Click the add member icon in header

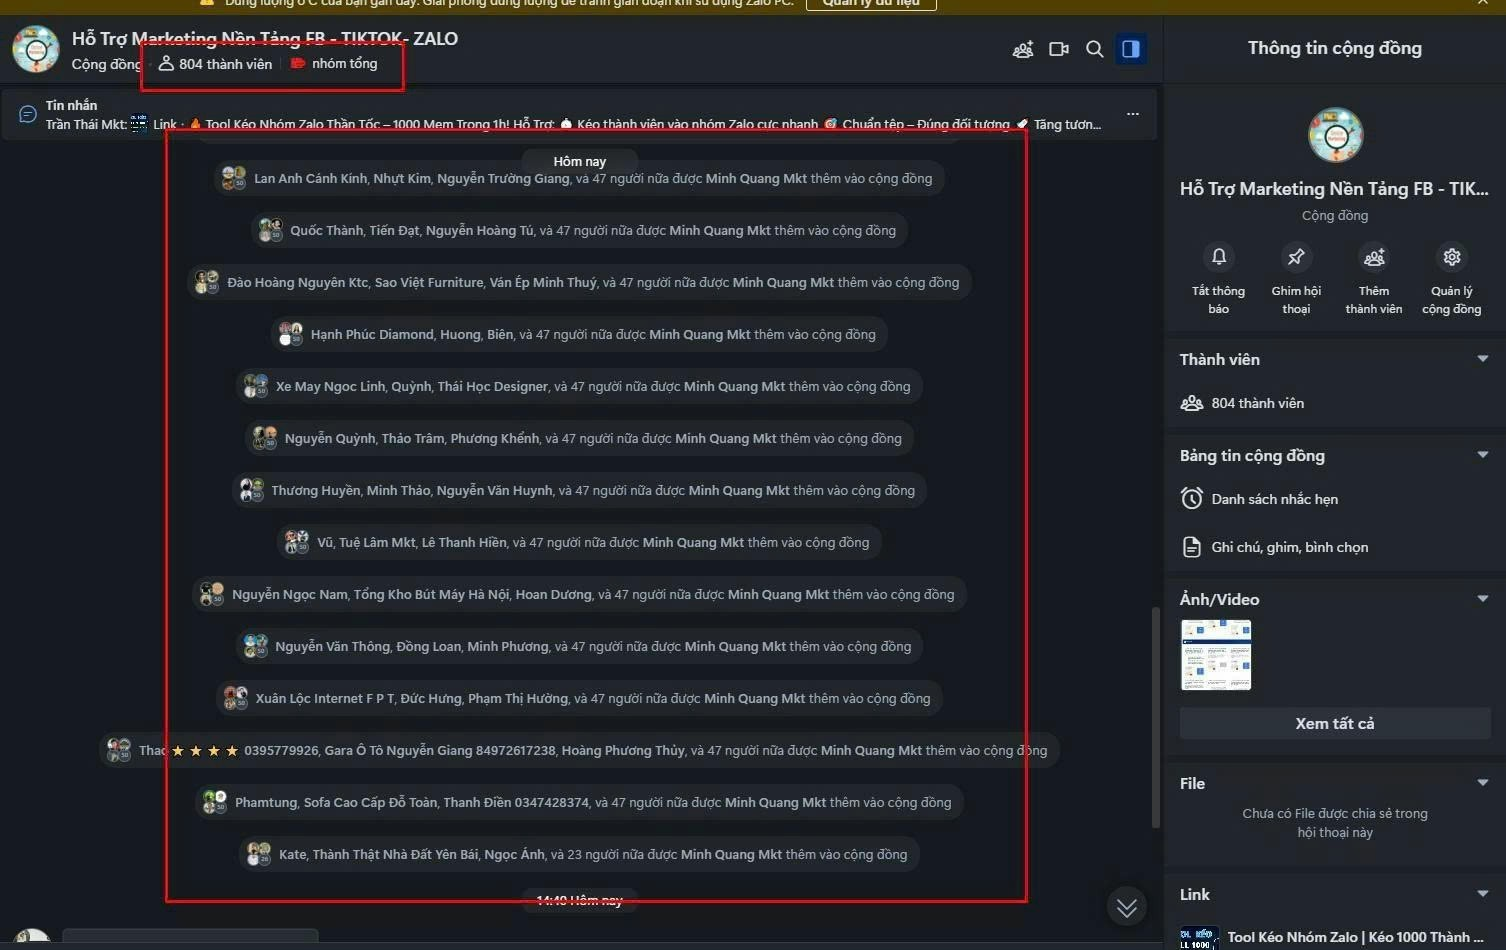(x=1022, y=49)
